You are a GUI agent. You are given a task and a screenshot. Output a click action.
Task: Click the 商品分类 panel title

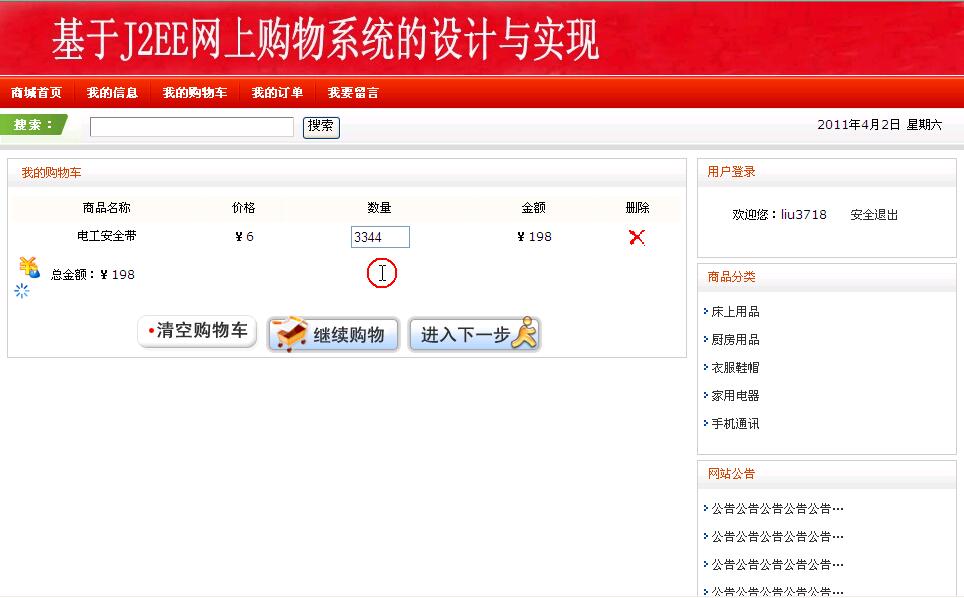[731, 277]
